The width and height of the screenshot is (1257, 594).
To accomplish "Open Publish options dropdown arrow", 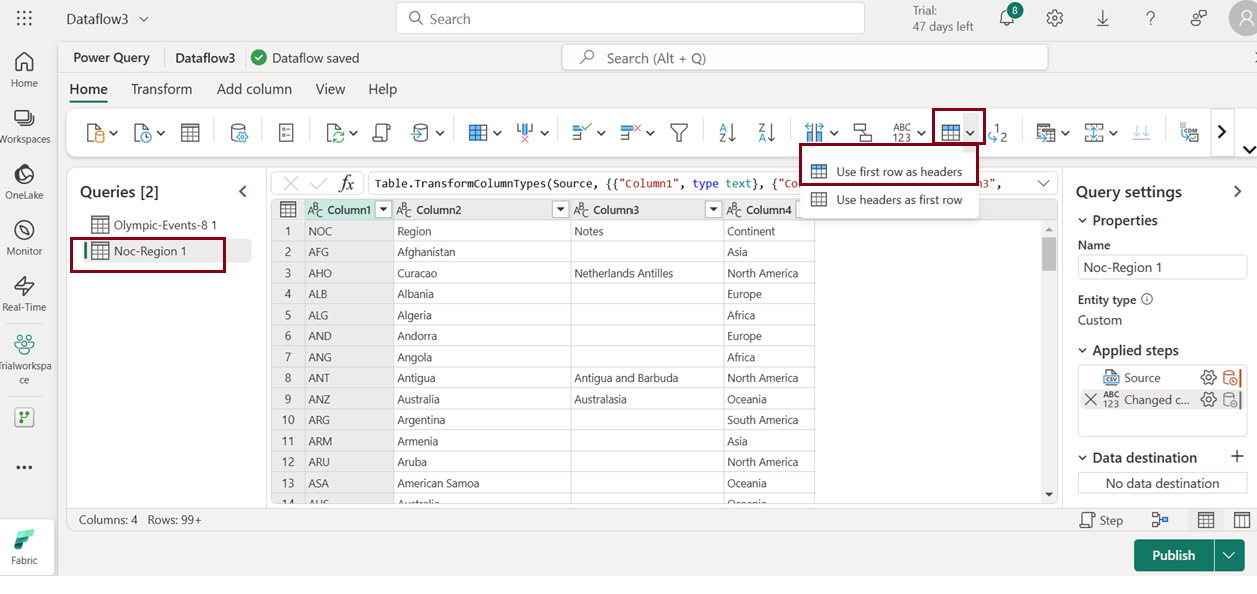I will (x=1229, y=555).
